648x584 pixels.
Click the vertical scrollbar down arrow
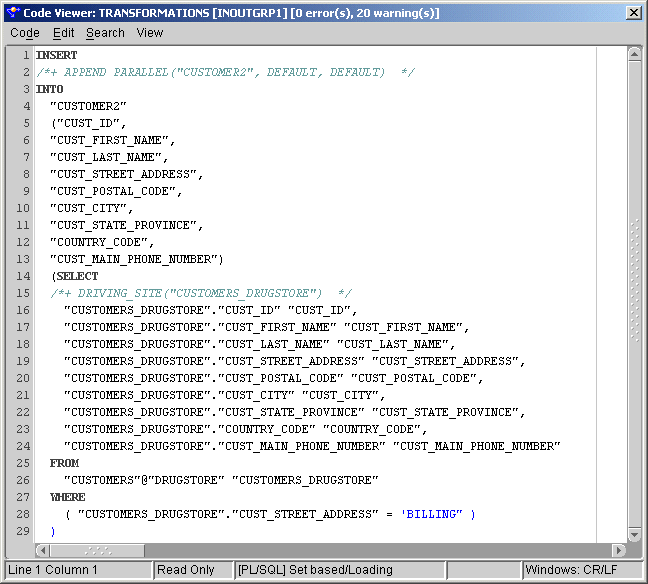(634, 534)
